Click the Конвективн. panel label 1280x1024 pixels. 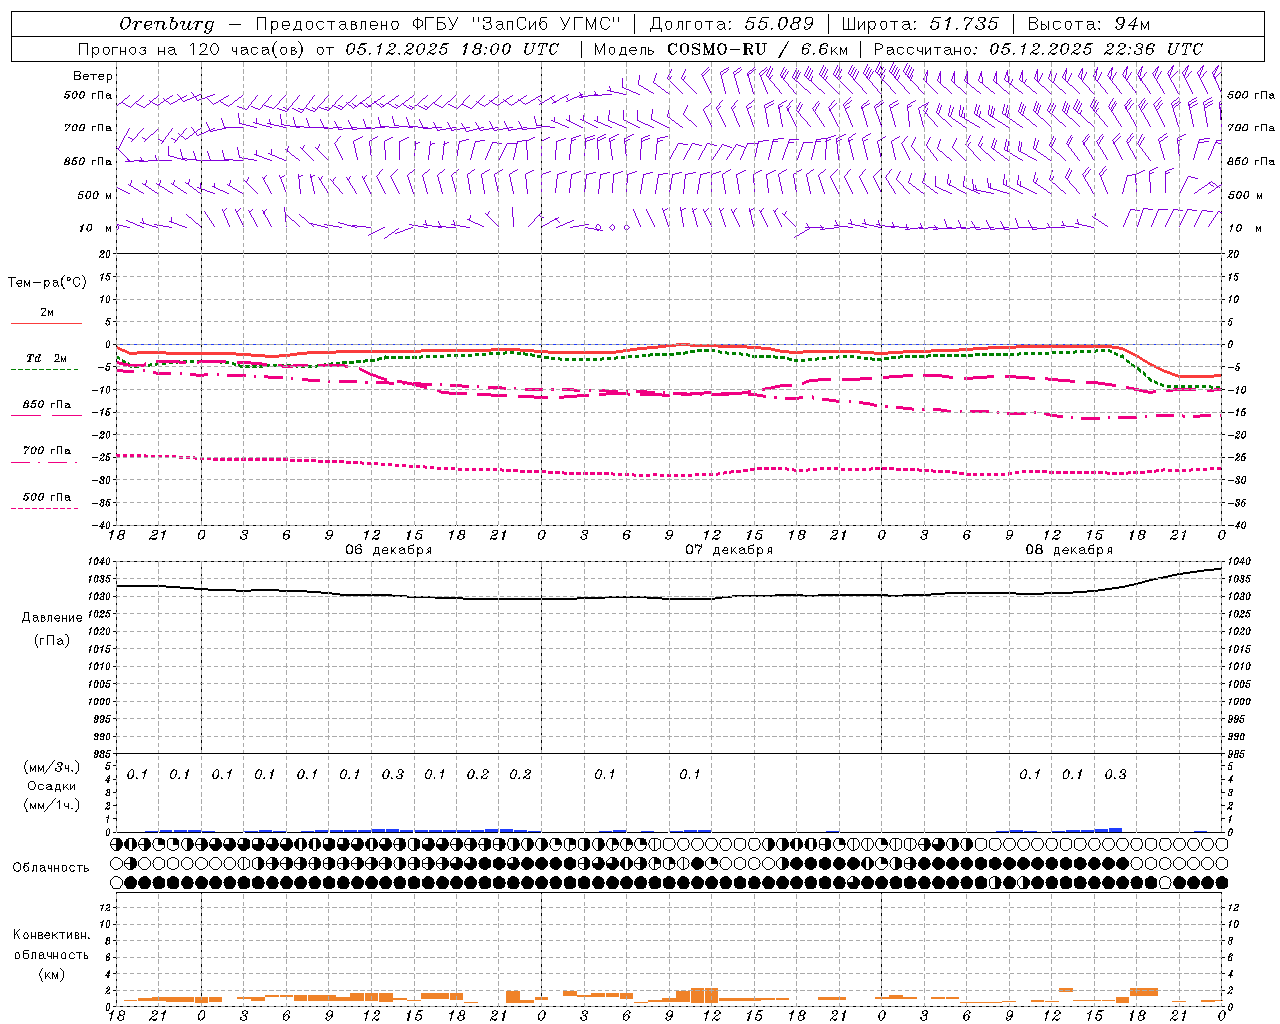pos(51,935)
